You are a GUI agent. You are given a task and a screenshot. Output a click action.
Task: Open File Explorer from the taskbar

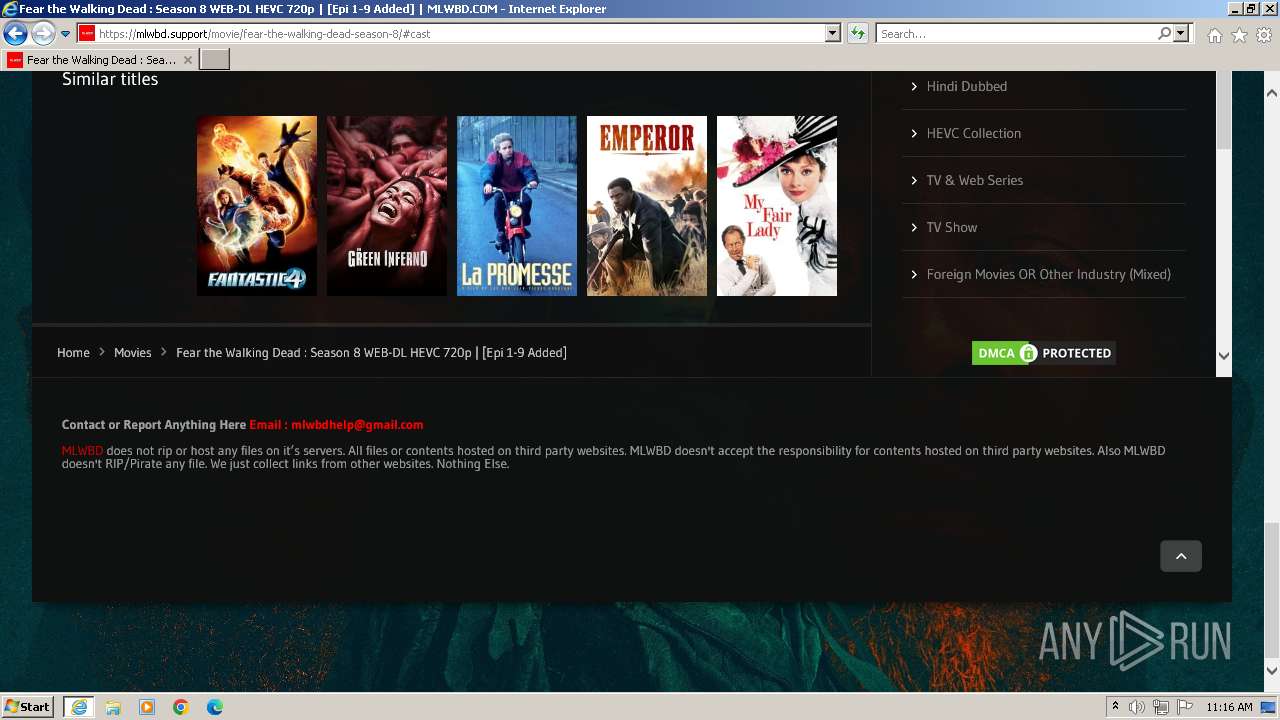[113, 707]
